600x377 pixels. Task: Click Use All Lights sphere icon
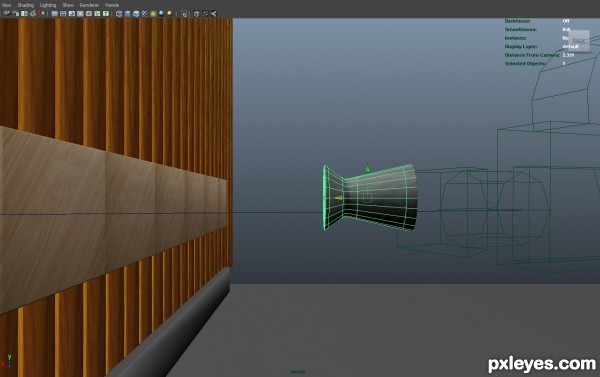[x=161, y=14]
